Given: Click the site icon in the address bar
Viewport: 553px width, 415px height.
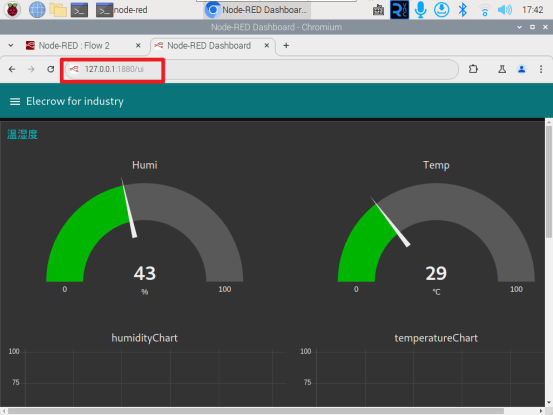Looking at the screenshot, I should coord(74,69).
